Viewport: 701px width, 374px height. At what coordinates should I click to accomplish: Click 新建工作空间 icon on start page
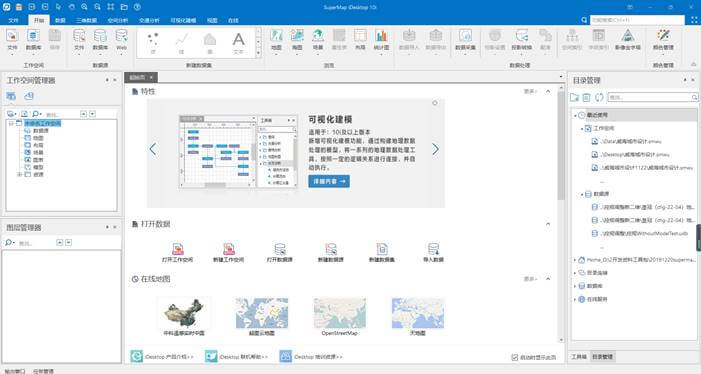[228, 252]
